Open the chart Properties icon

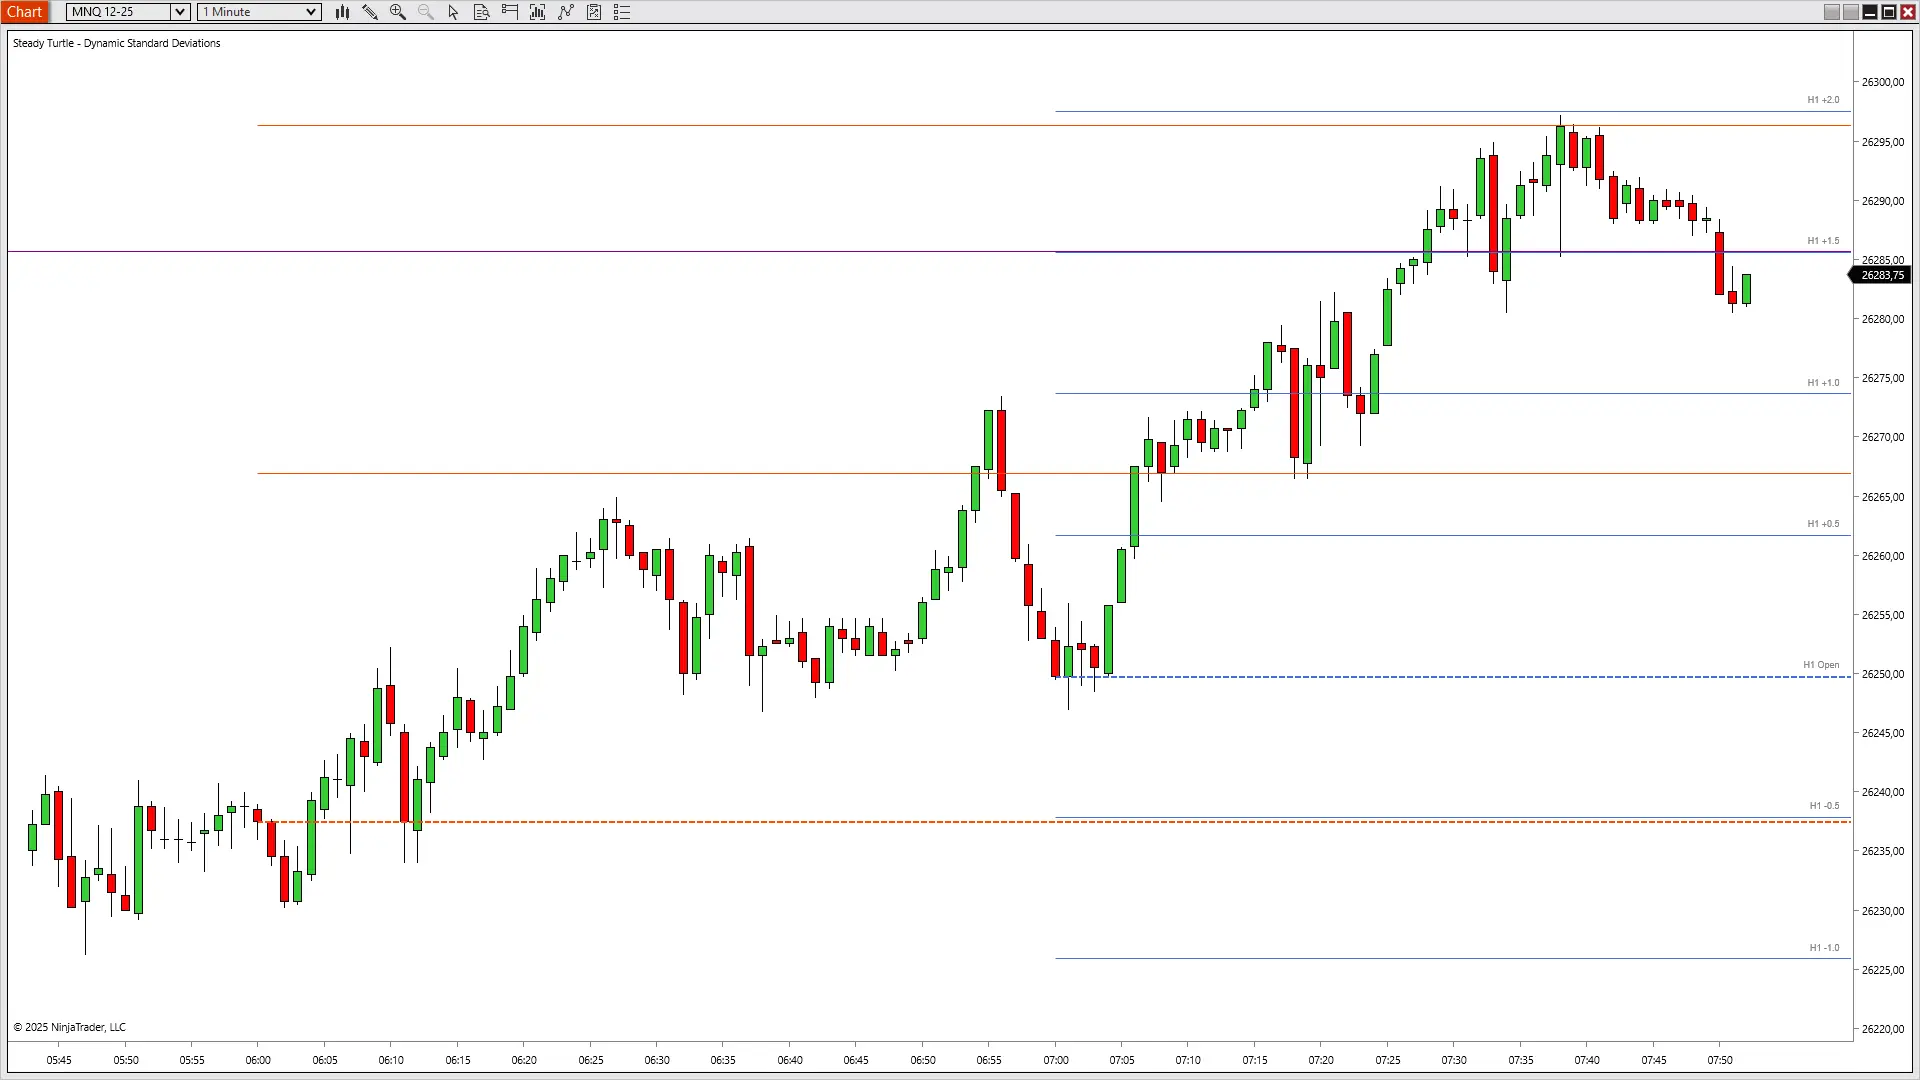(594, 12)
